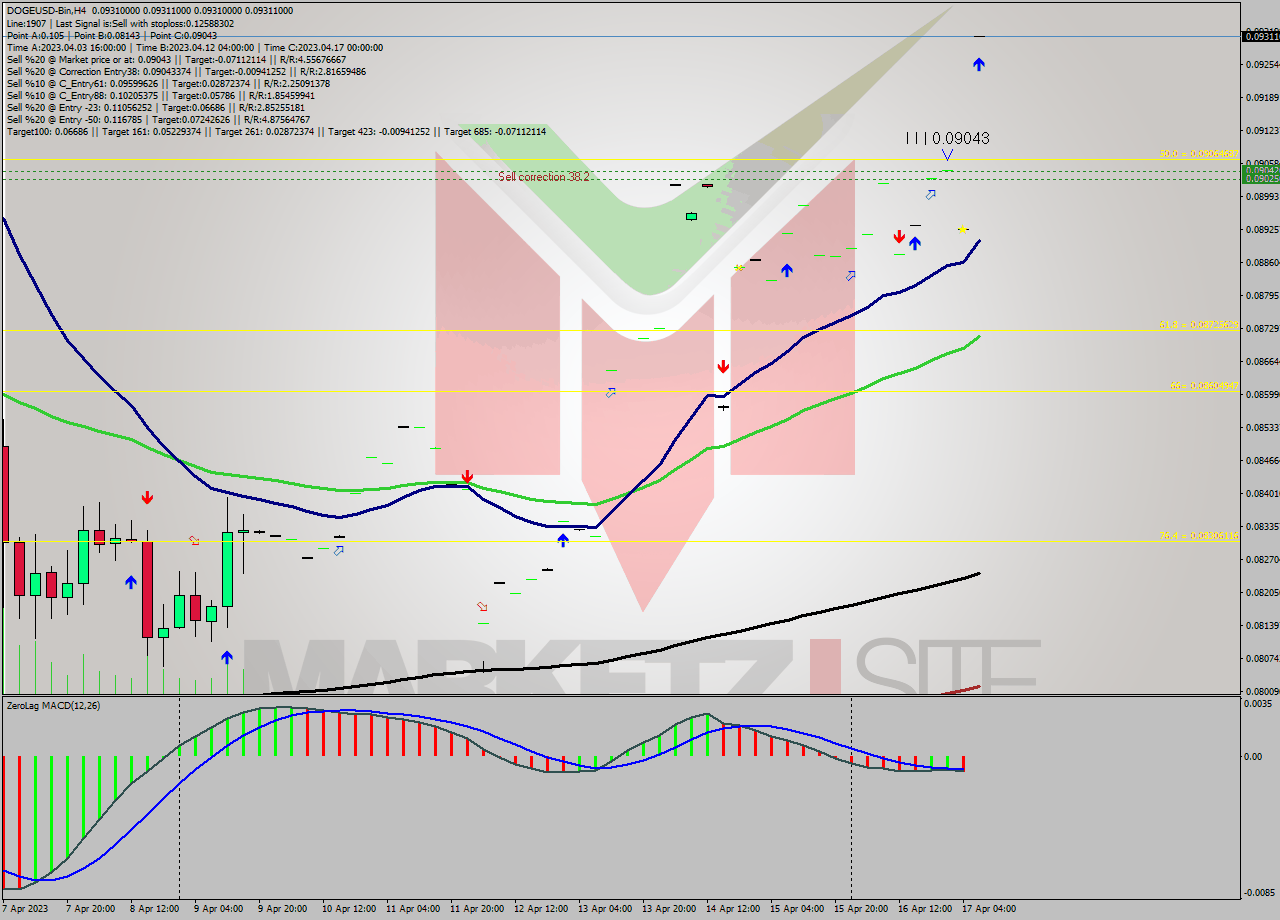Click the 'Last Signal is:Sell' info line
1280x920 pixels.
tap(121, 23)
